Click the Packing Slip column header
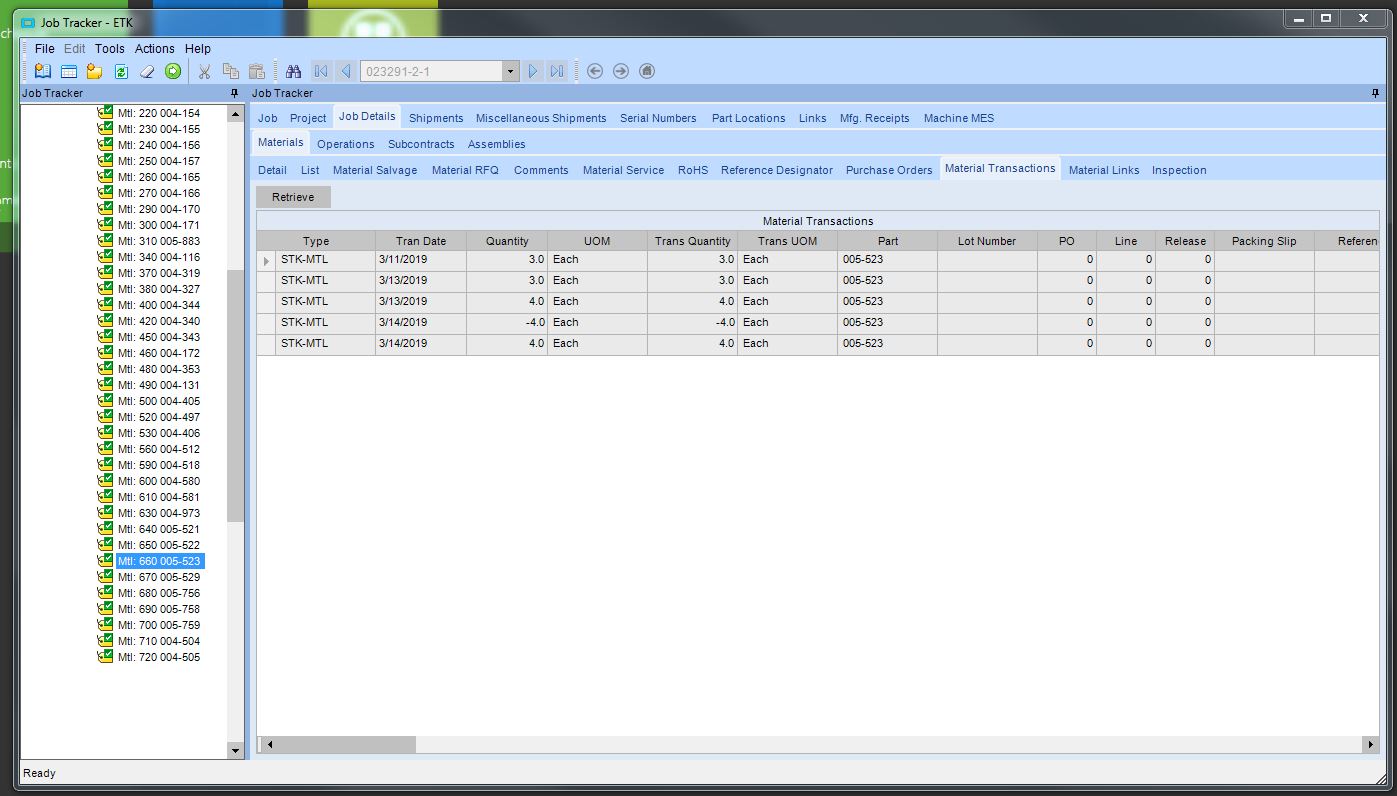 point(1264,241)
